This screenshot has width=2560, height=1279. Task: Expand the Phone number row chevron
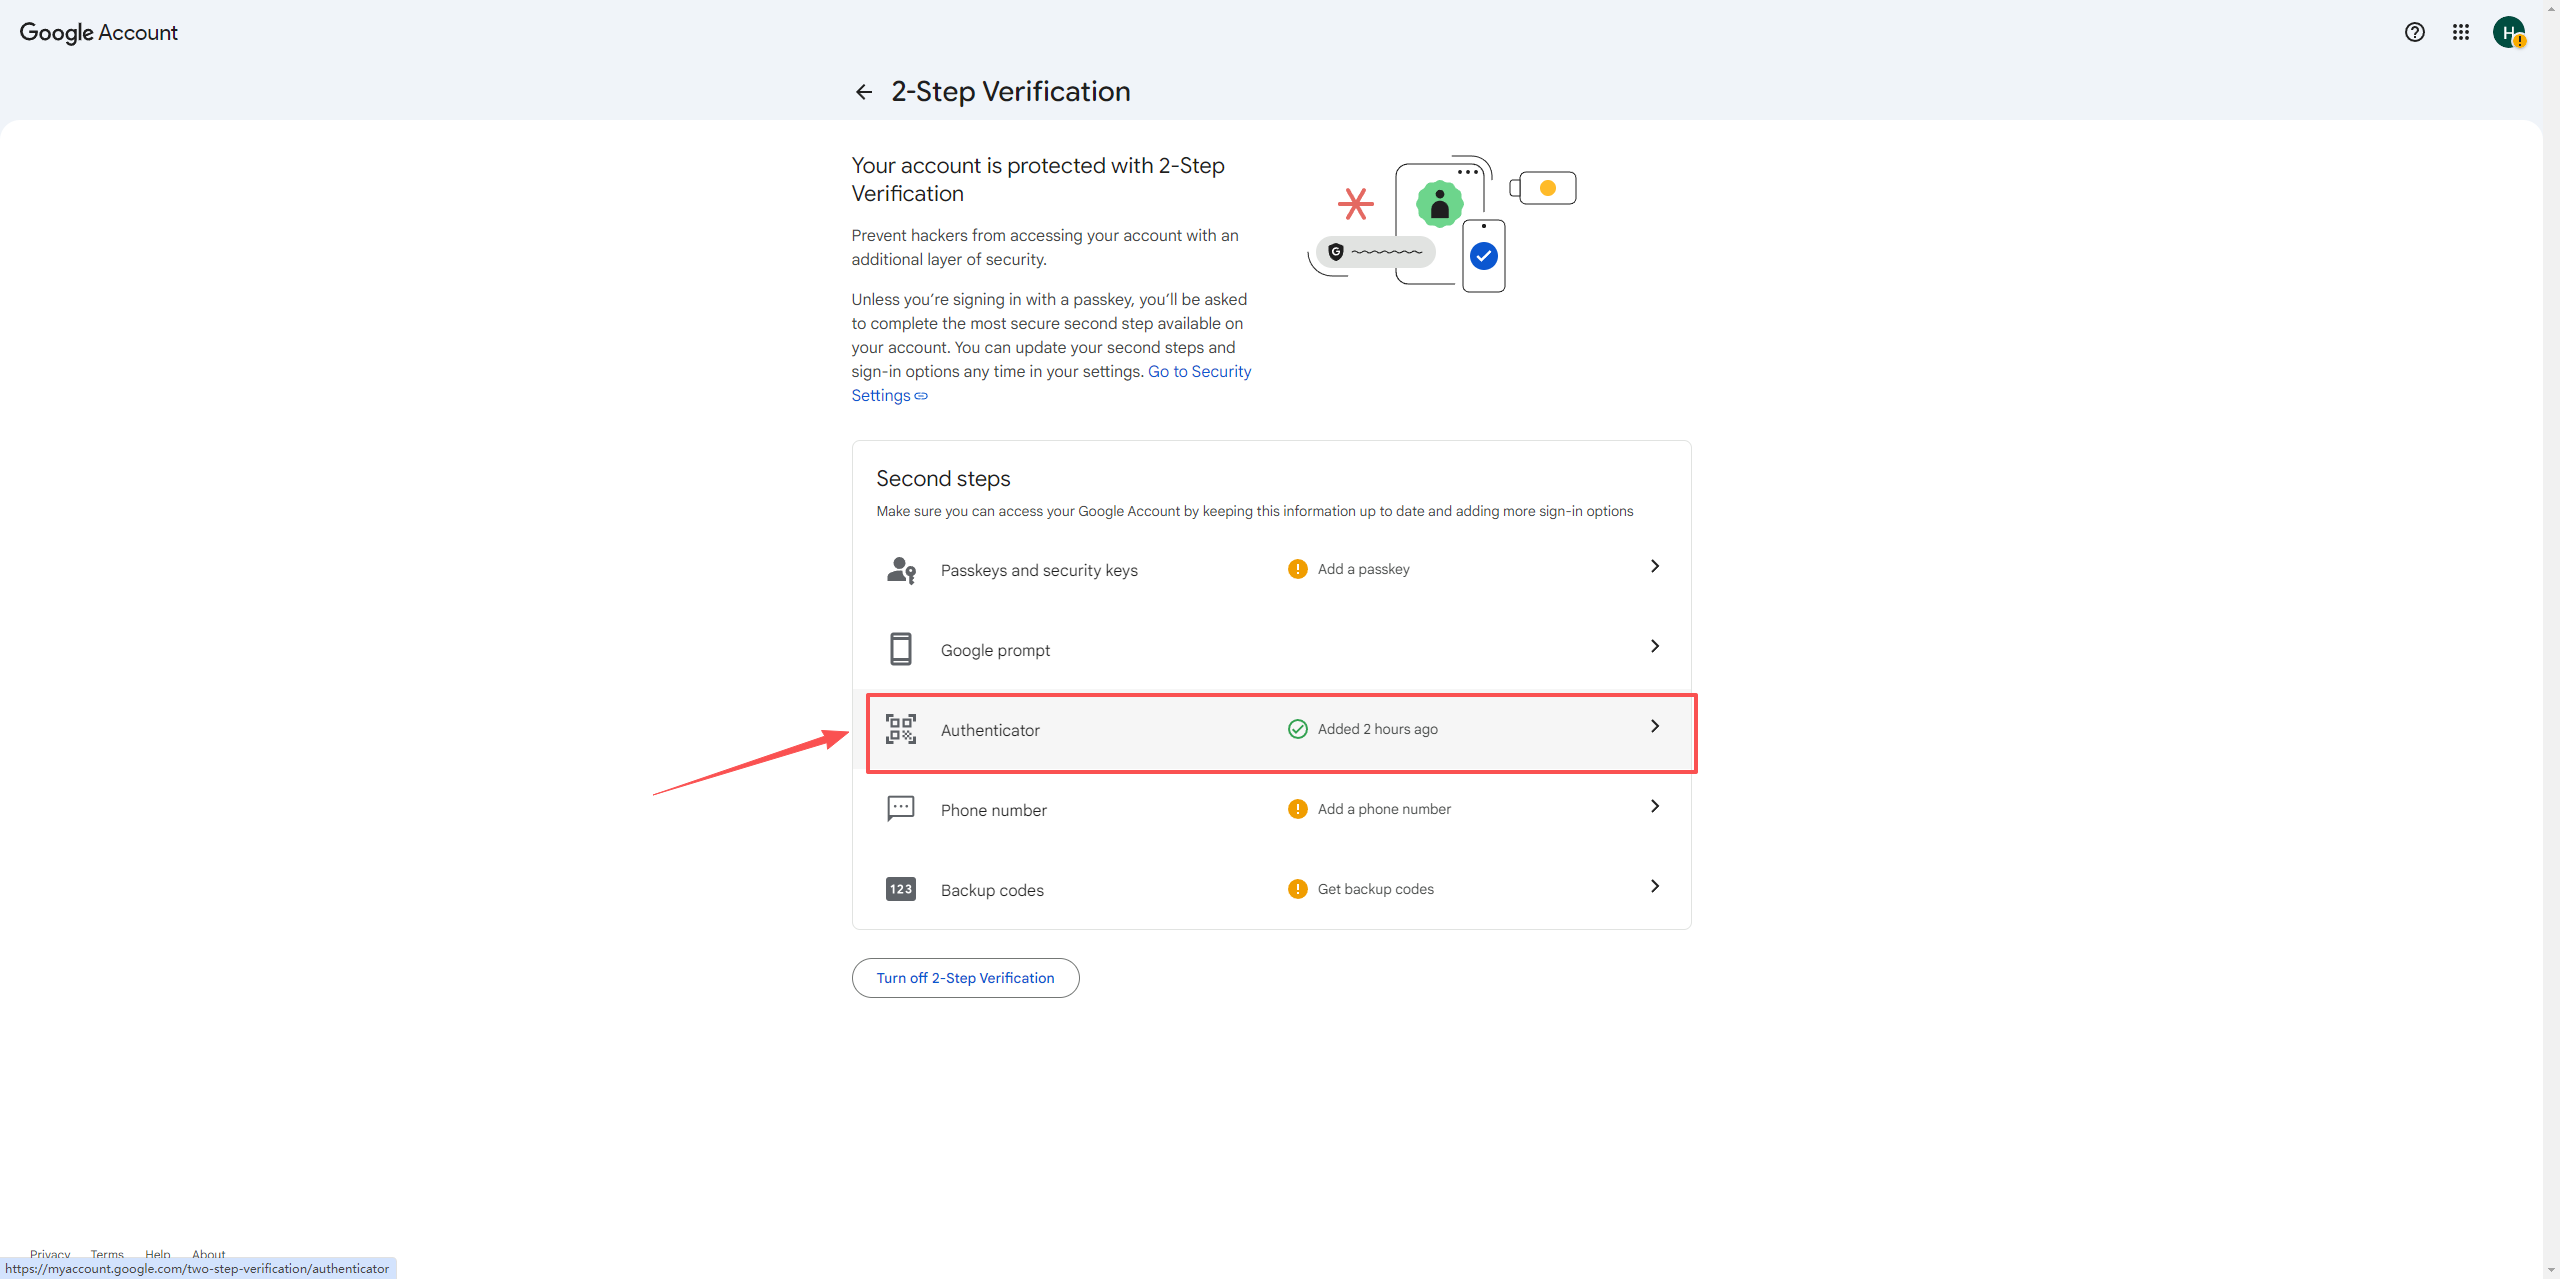coord(1655,806)
